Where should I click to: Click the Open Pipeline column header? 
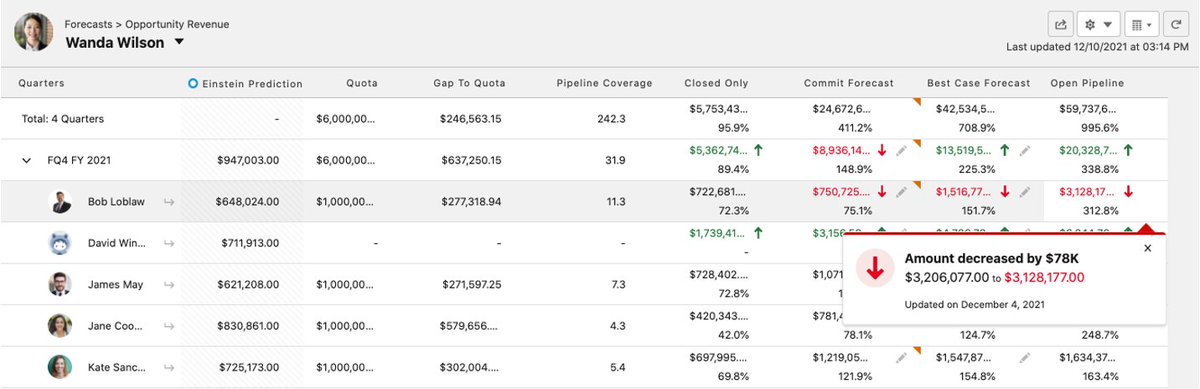(x=1087, y=83)
